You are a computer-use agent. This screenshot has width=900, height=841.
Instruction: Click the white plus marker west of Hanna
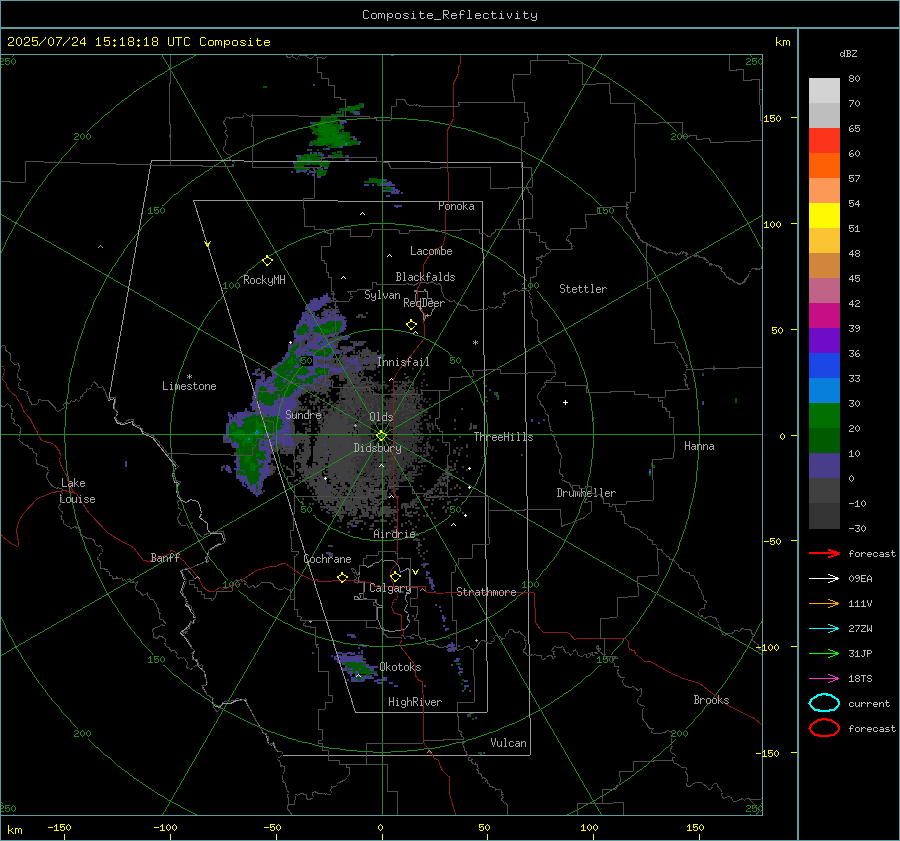click(565, 402)
